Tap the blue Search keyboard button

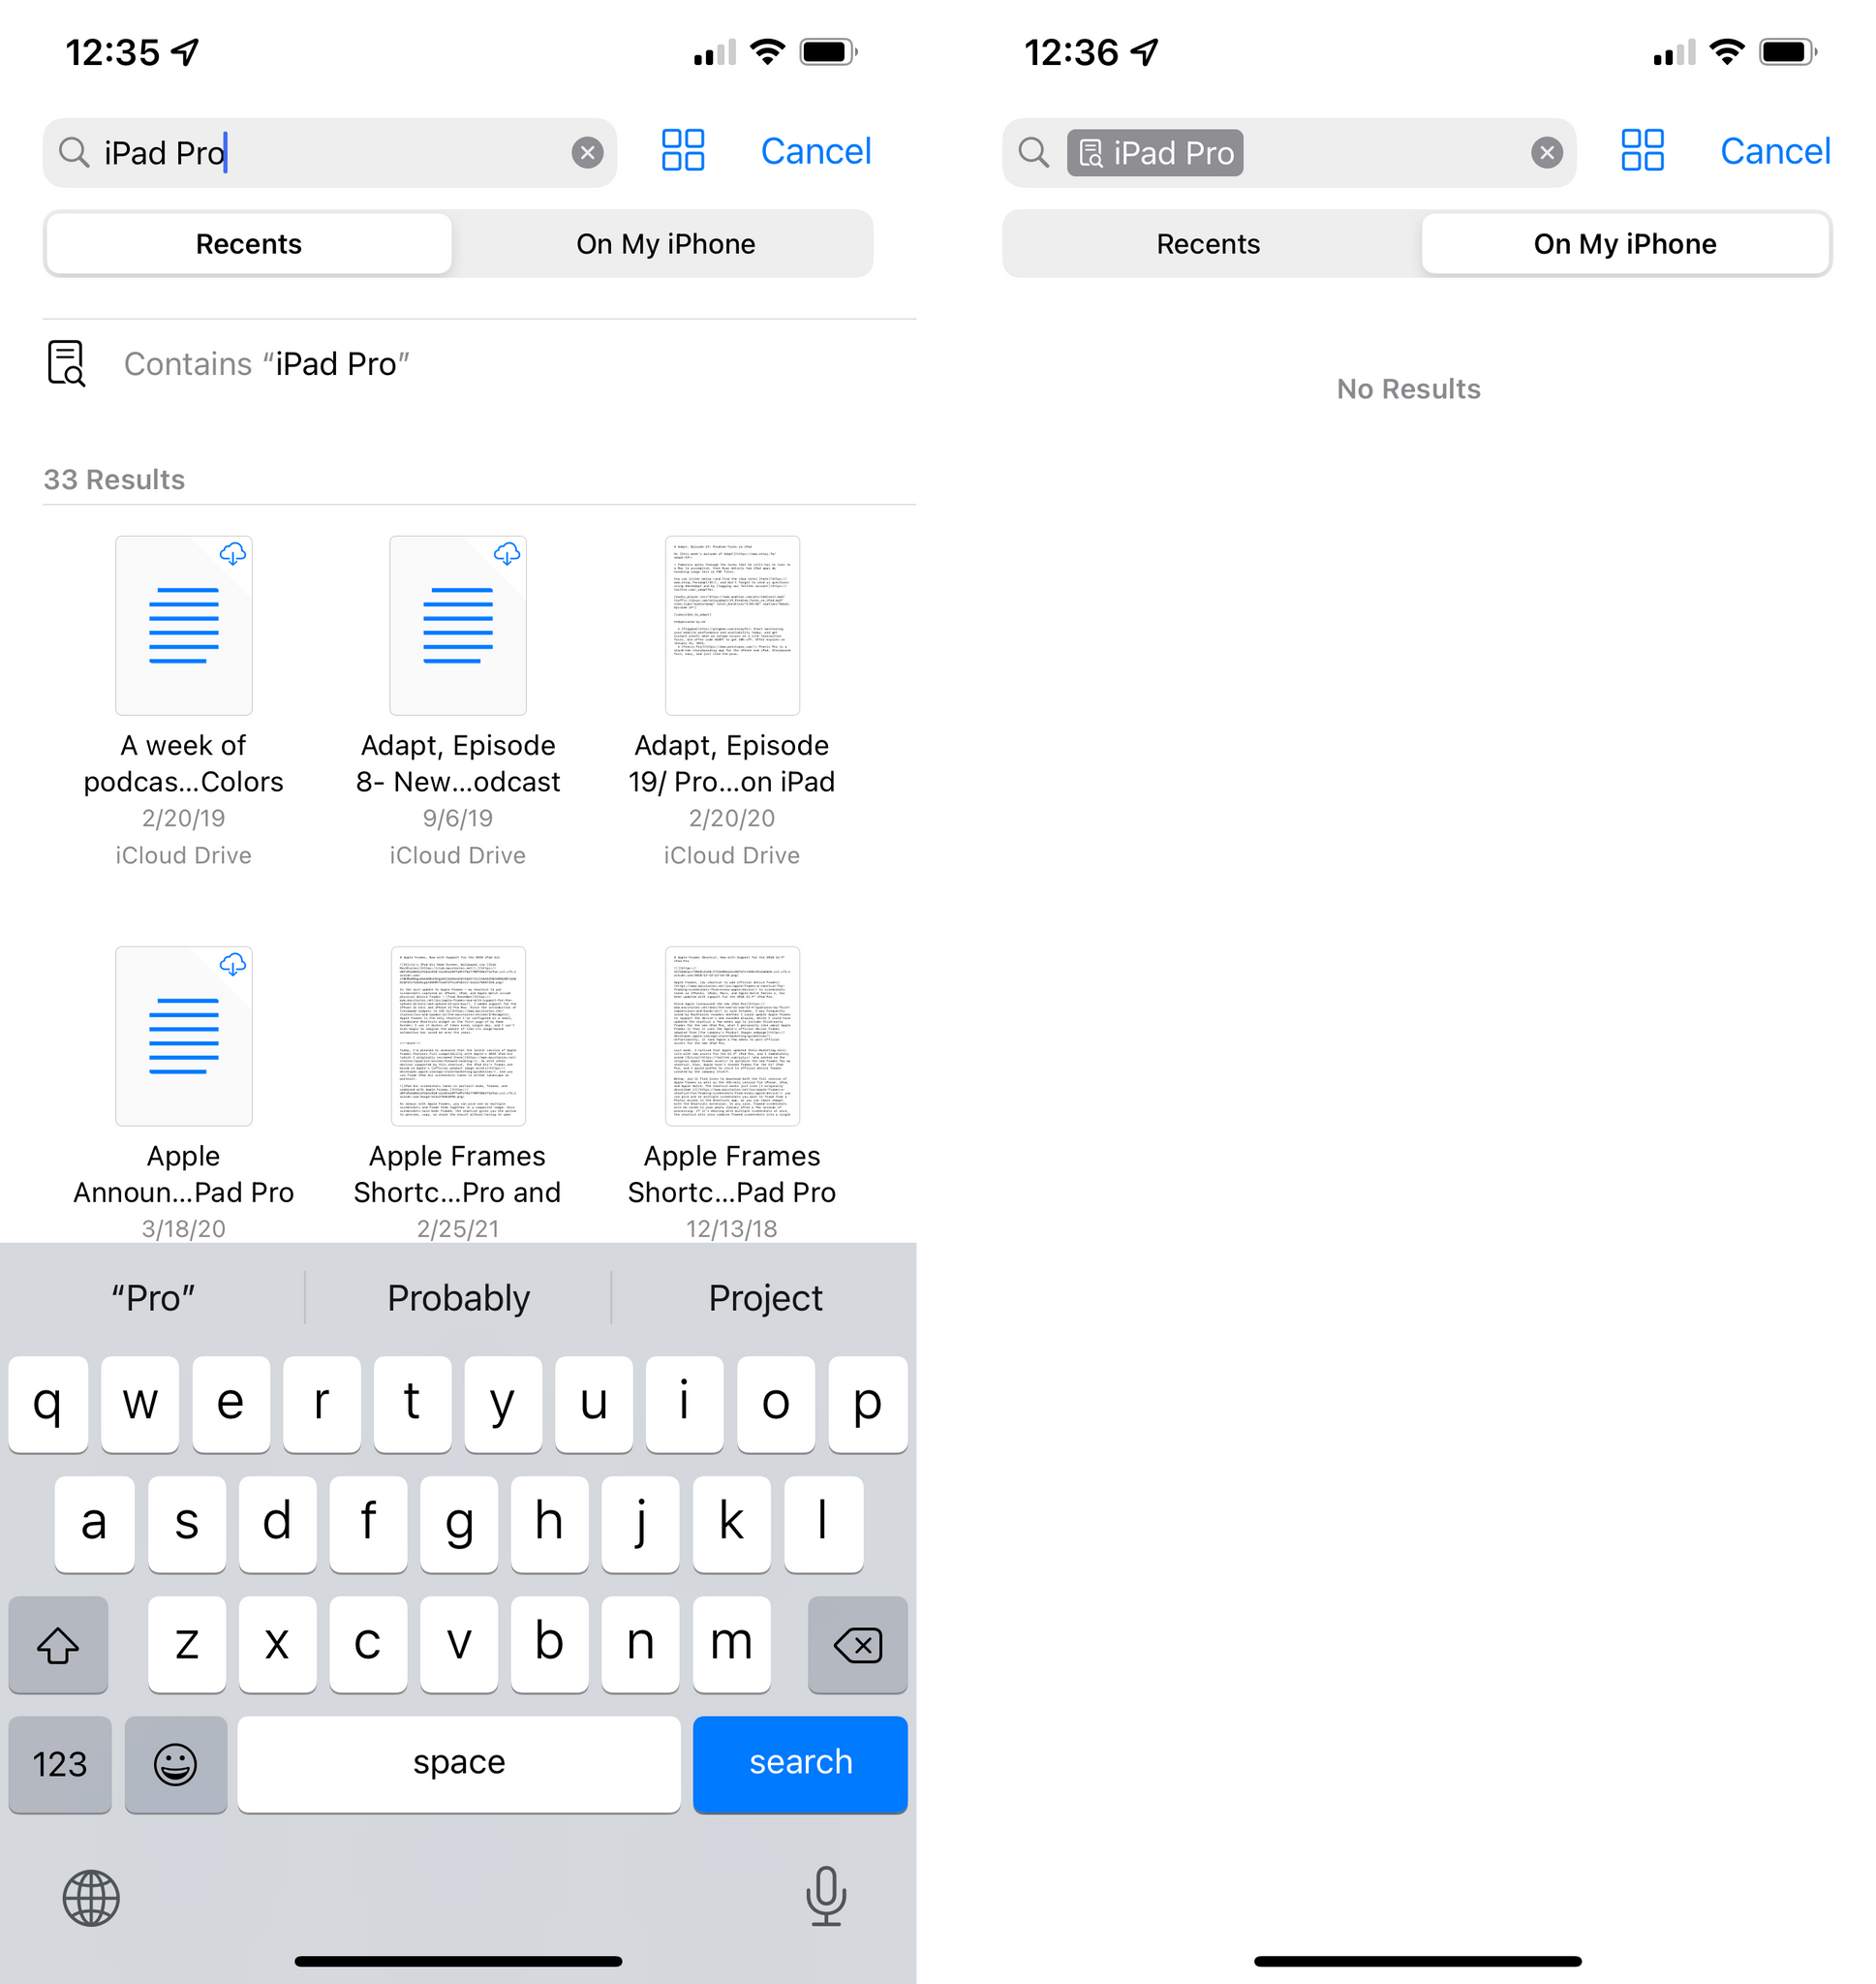point(801,1758)
